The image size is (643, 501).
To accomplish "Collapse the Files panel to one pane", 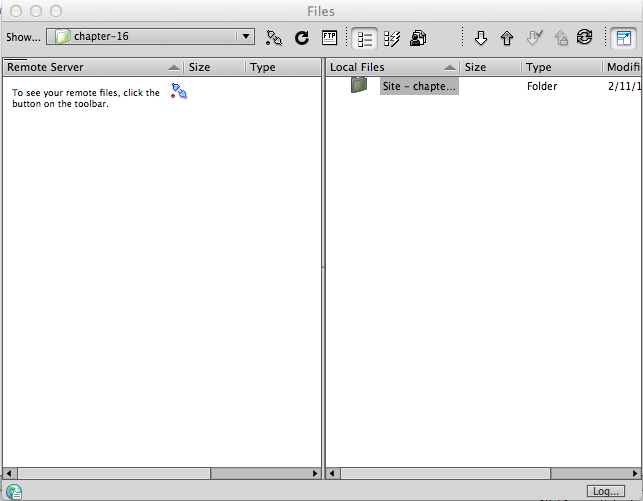I will tap(623, 38).
